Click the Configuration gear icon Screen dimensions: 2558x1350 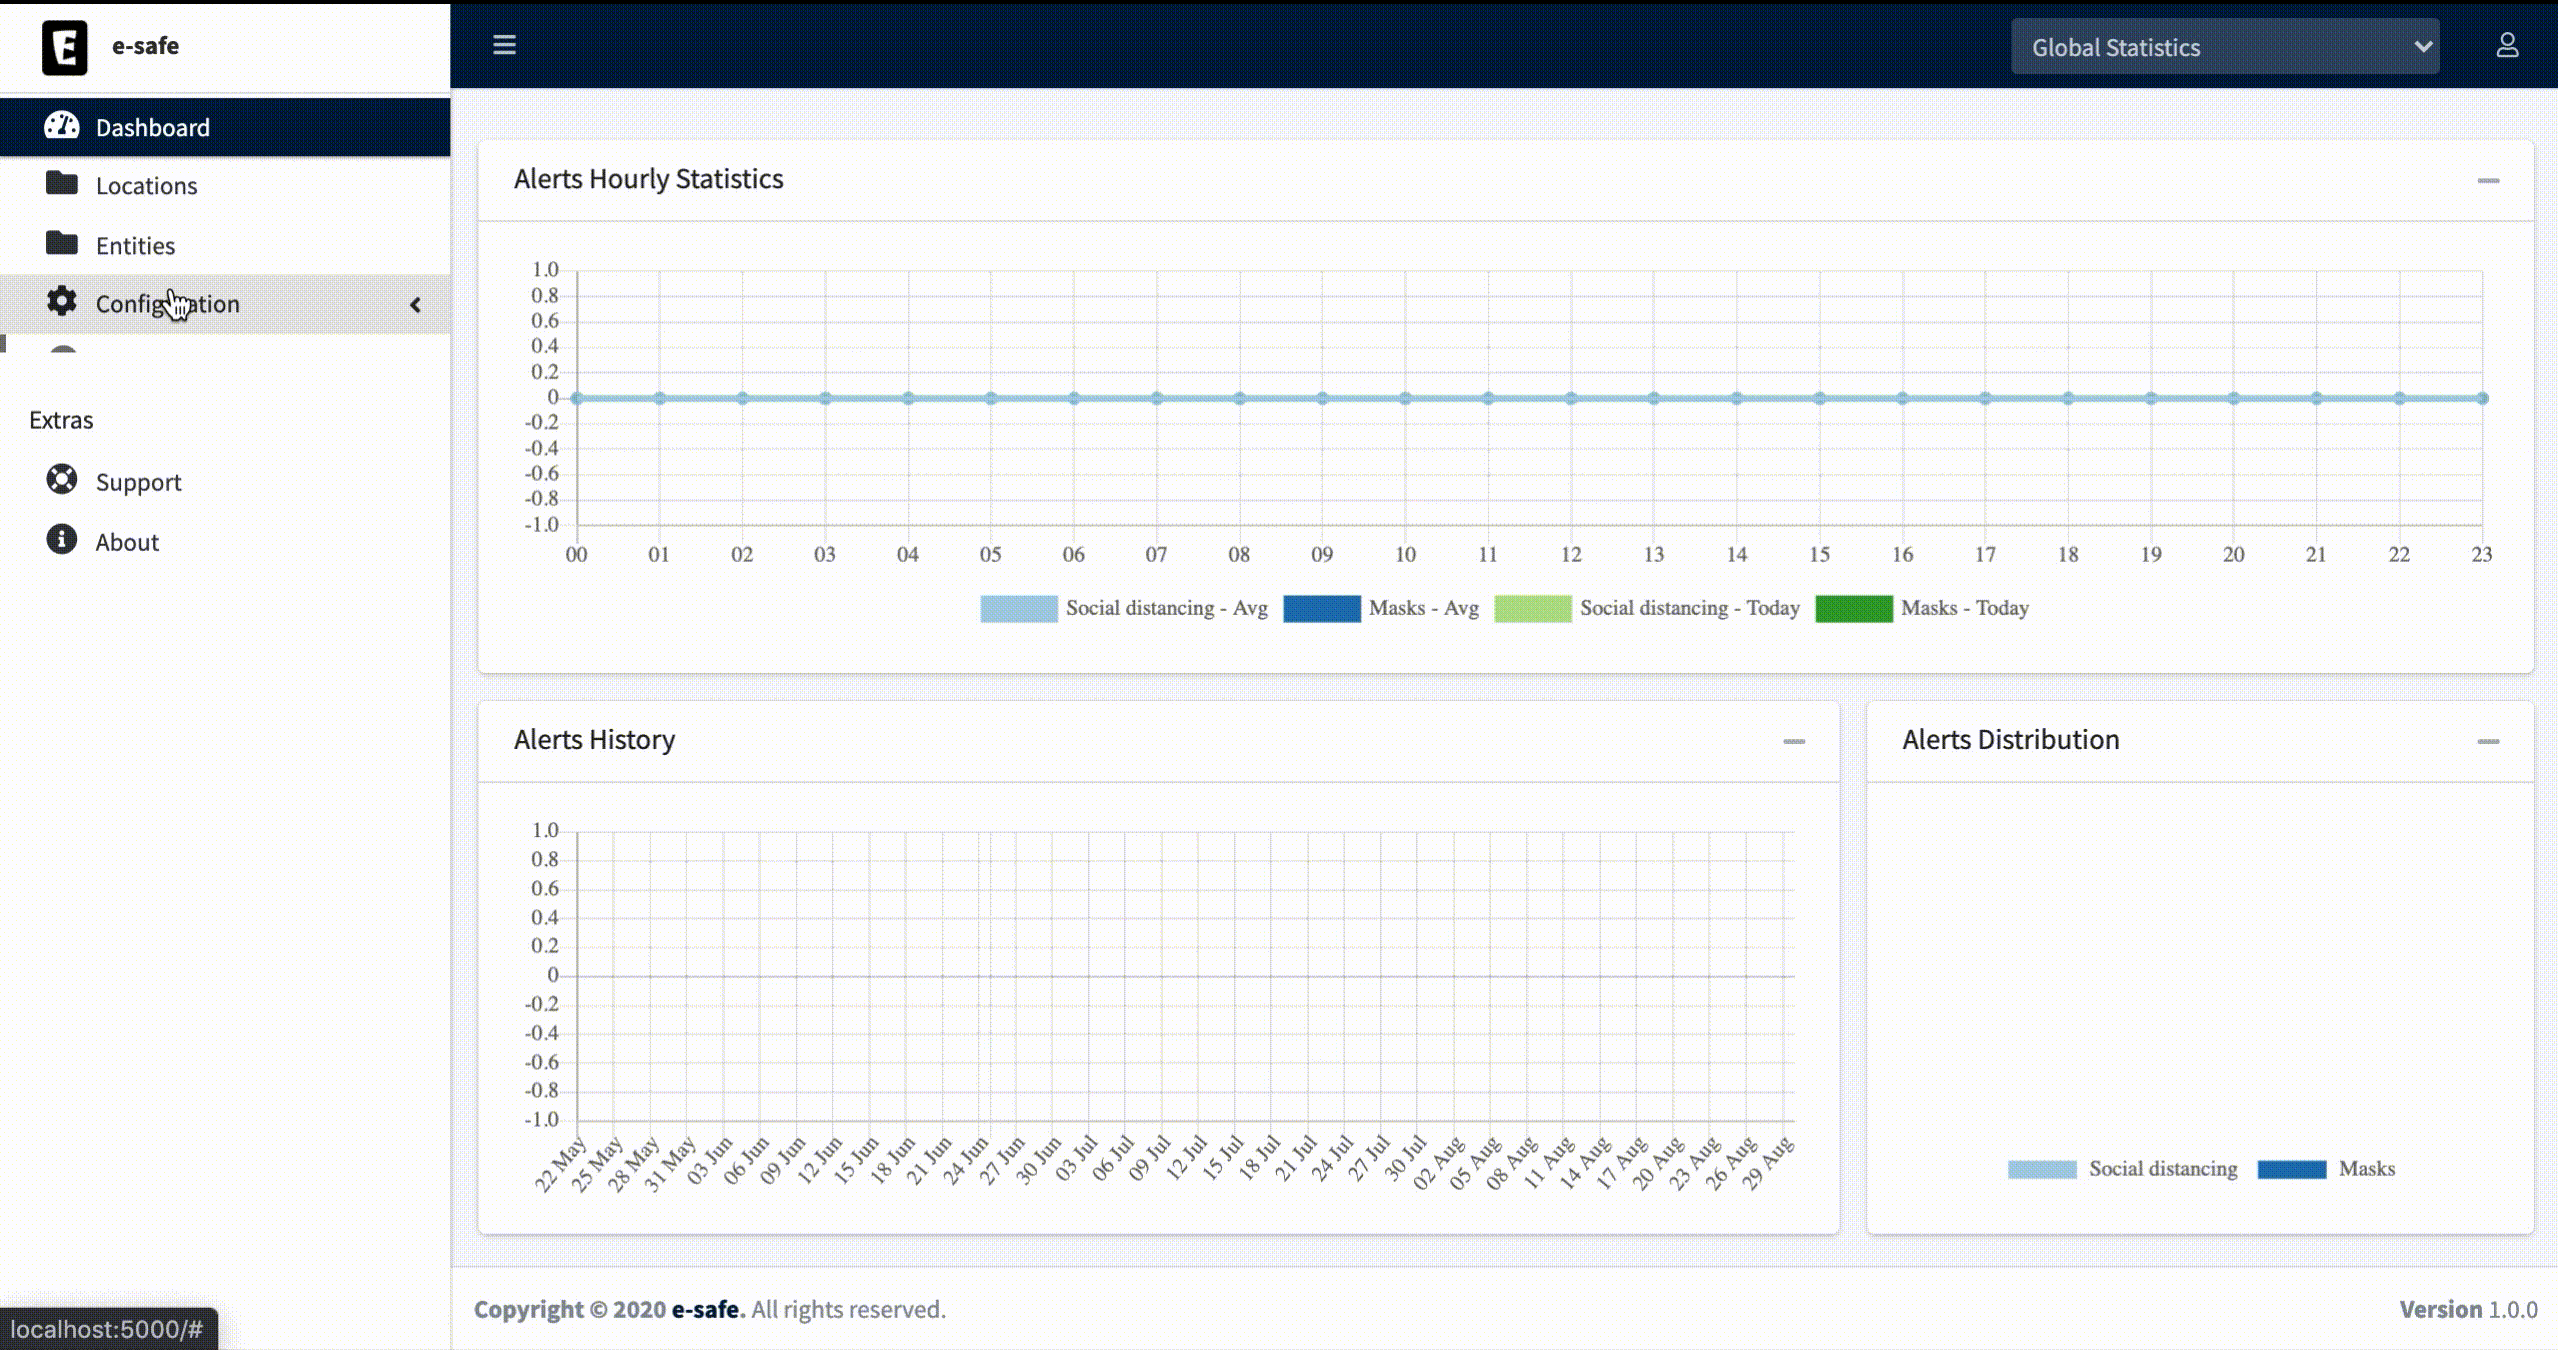(59, 303)
